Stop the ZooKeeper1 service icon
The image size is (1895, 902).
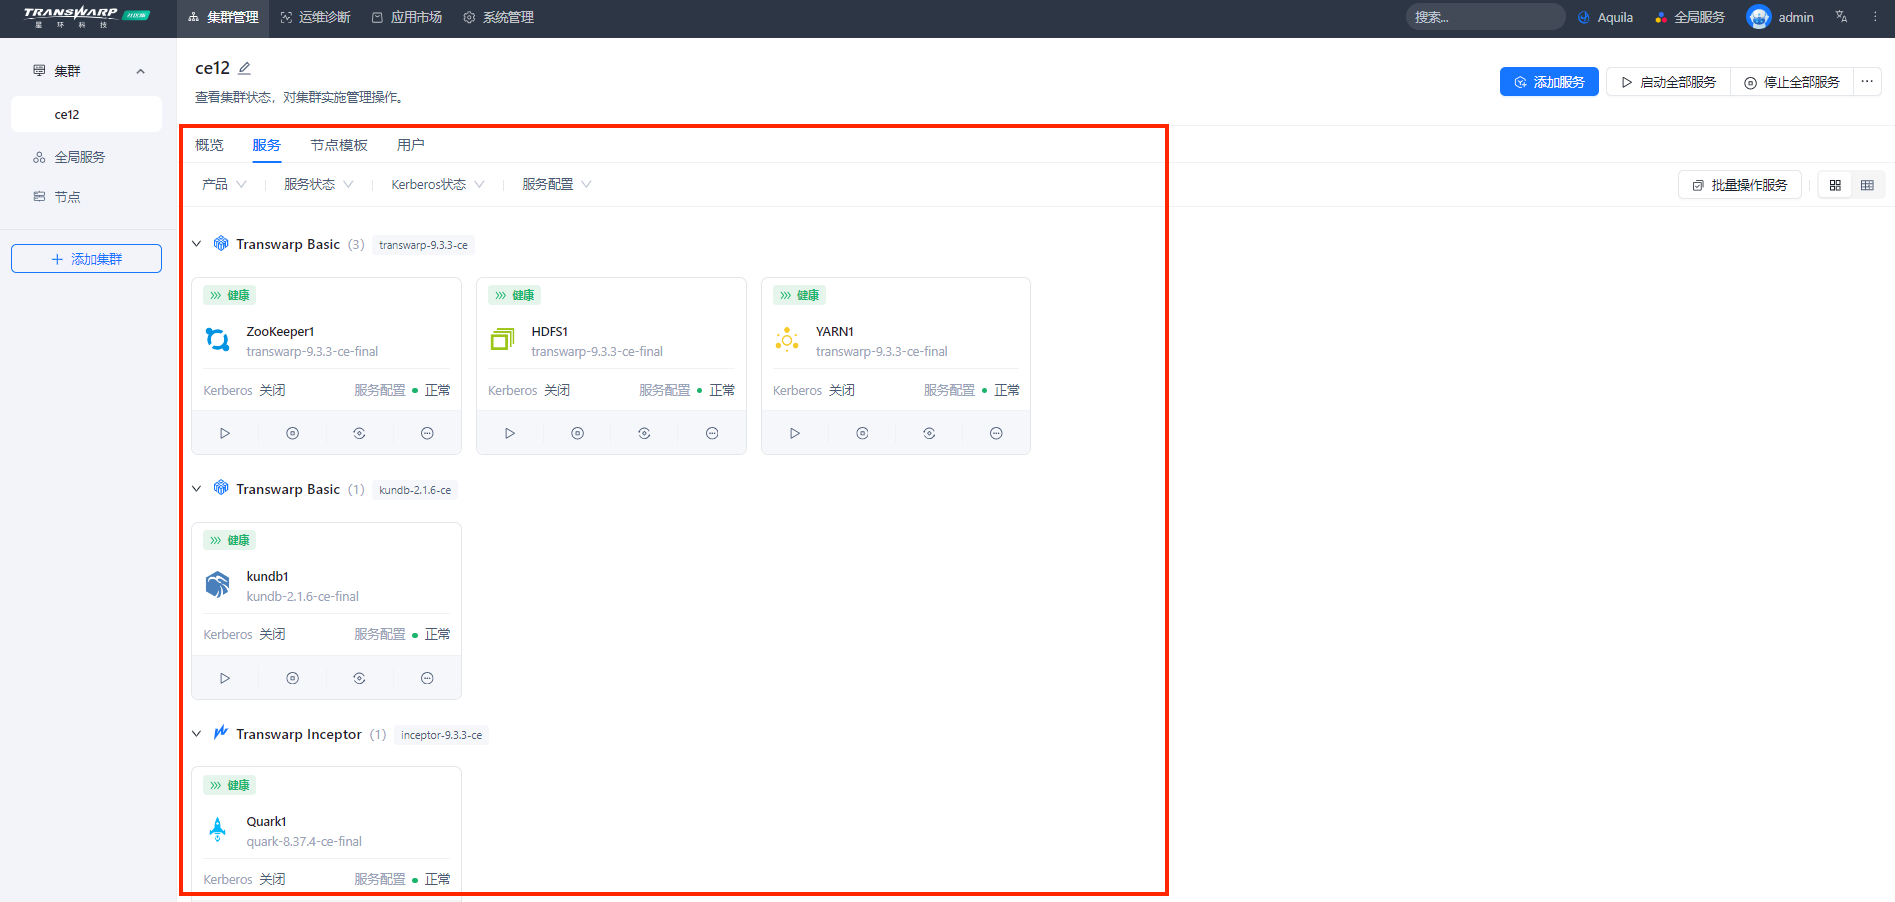click(x=292, y=433)
